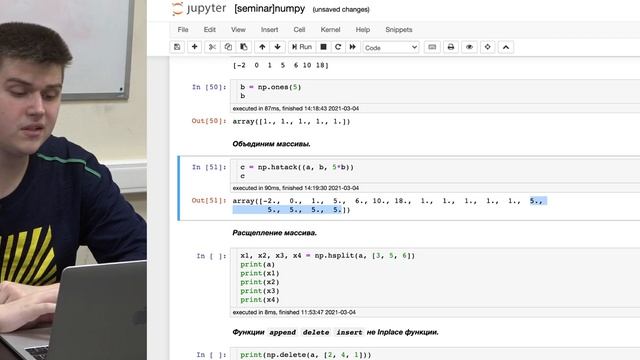Open the Insert menu

tap(269, 29)
